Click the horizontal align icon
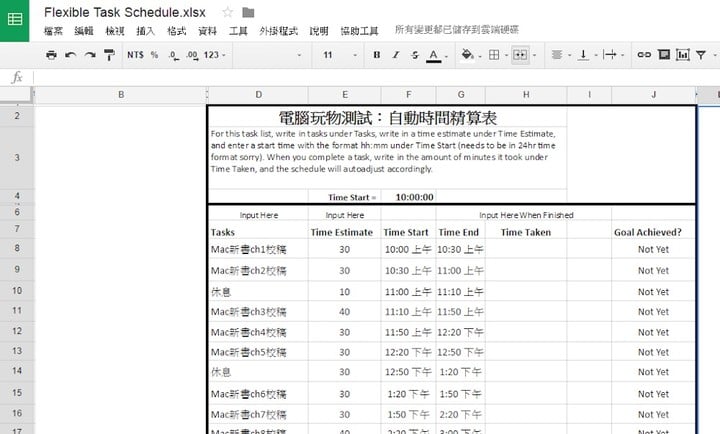720x434 pixels. pyautogui.click(x=557, y=55)
